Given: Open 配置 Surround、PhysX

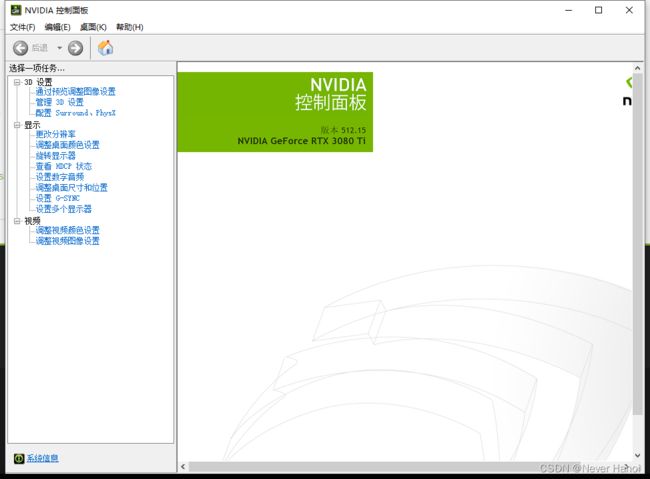Looking at the screenshot, I should coord(75,113).
